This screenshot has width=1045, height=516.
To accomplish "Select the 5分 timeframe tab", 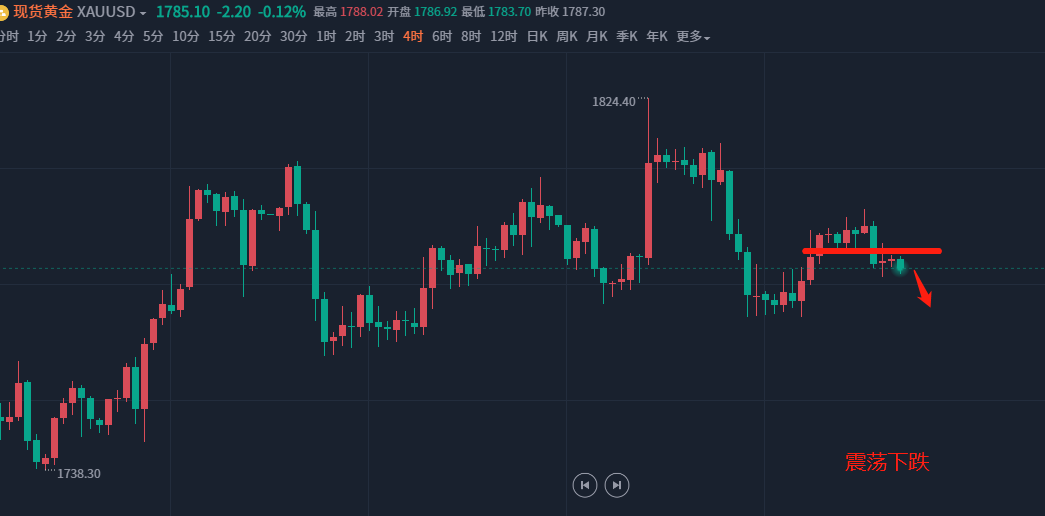I will click(x=153, y=37).
